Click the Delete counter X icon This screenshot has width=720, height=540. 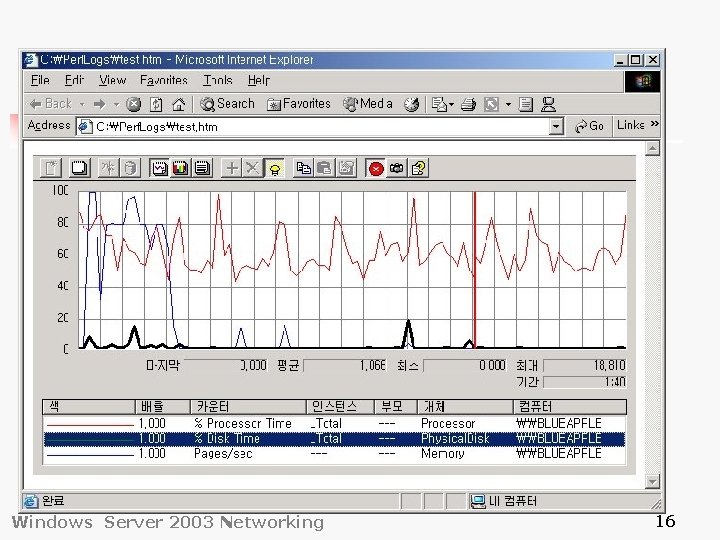(x=252, y=168)
